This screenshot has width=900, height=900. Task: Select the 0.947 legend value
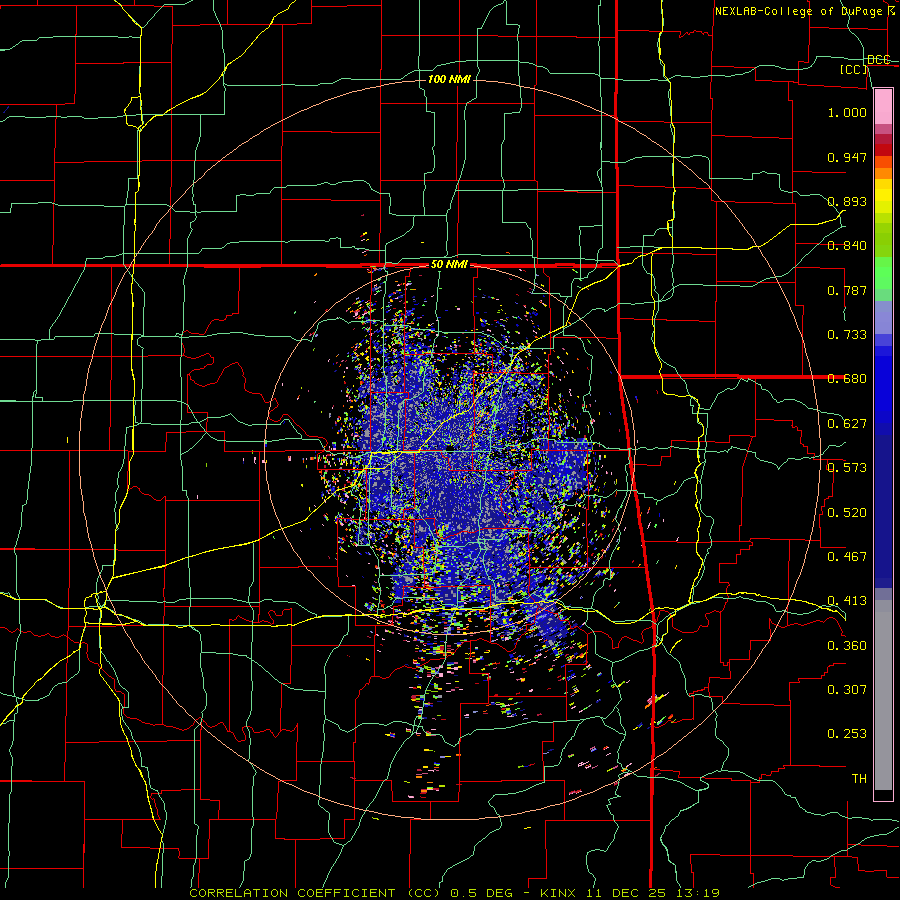[847, 157]
